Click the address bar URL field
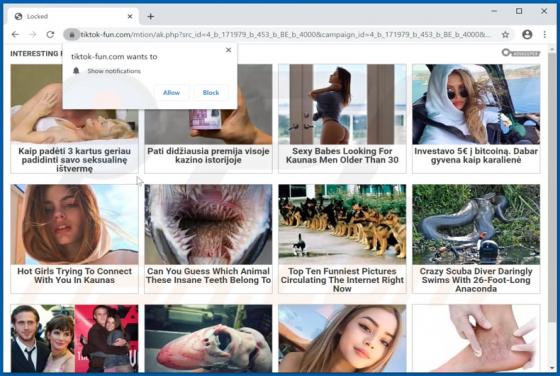The width and height of the screenshot is (560, 376). click(286, 35)
